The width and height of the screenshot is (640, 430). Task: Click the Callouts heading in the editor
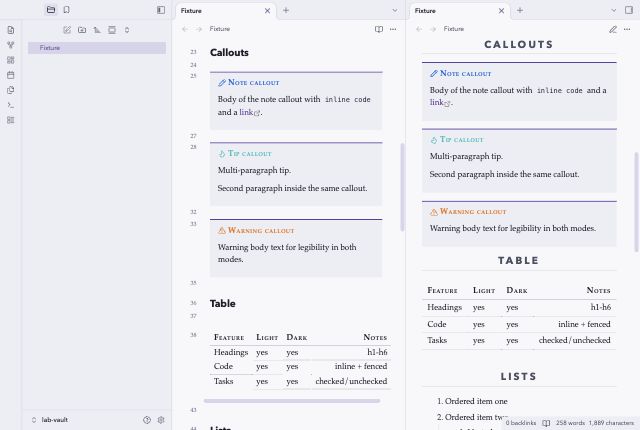pos(229,53)
